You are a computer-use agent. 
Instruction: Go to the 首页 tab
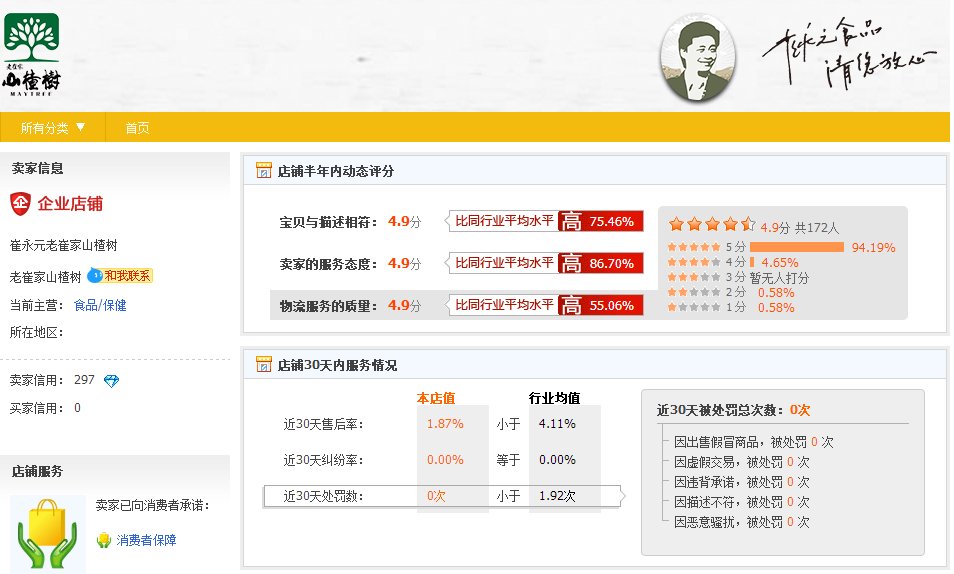point(137,127)
